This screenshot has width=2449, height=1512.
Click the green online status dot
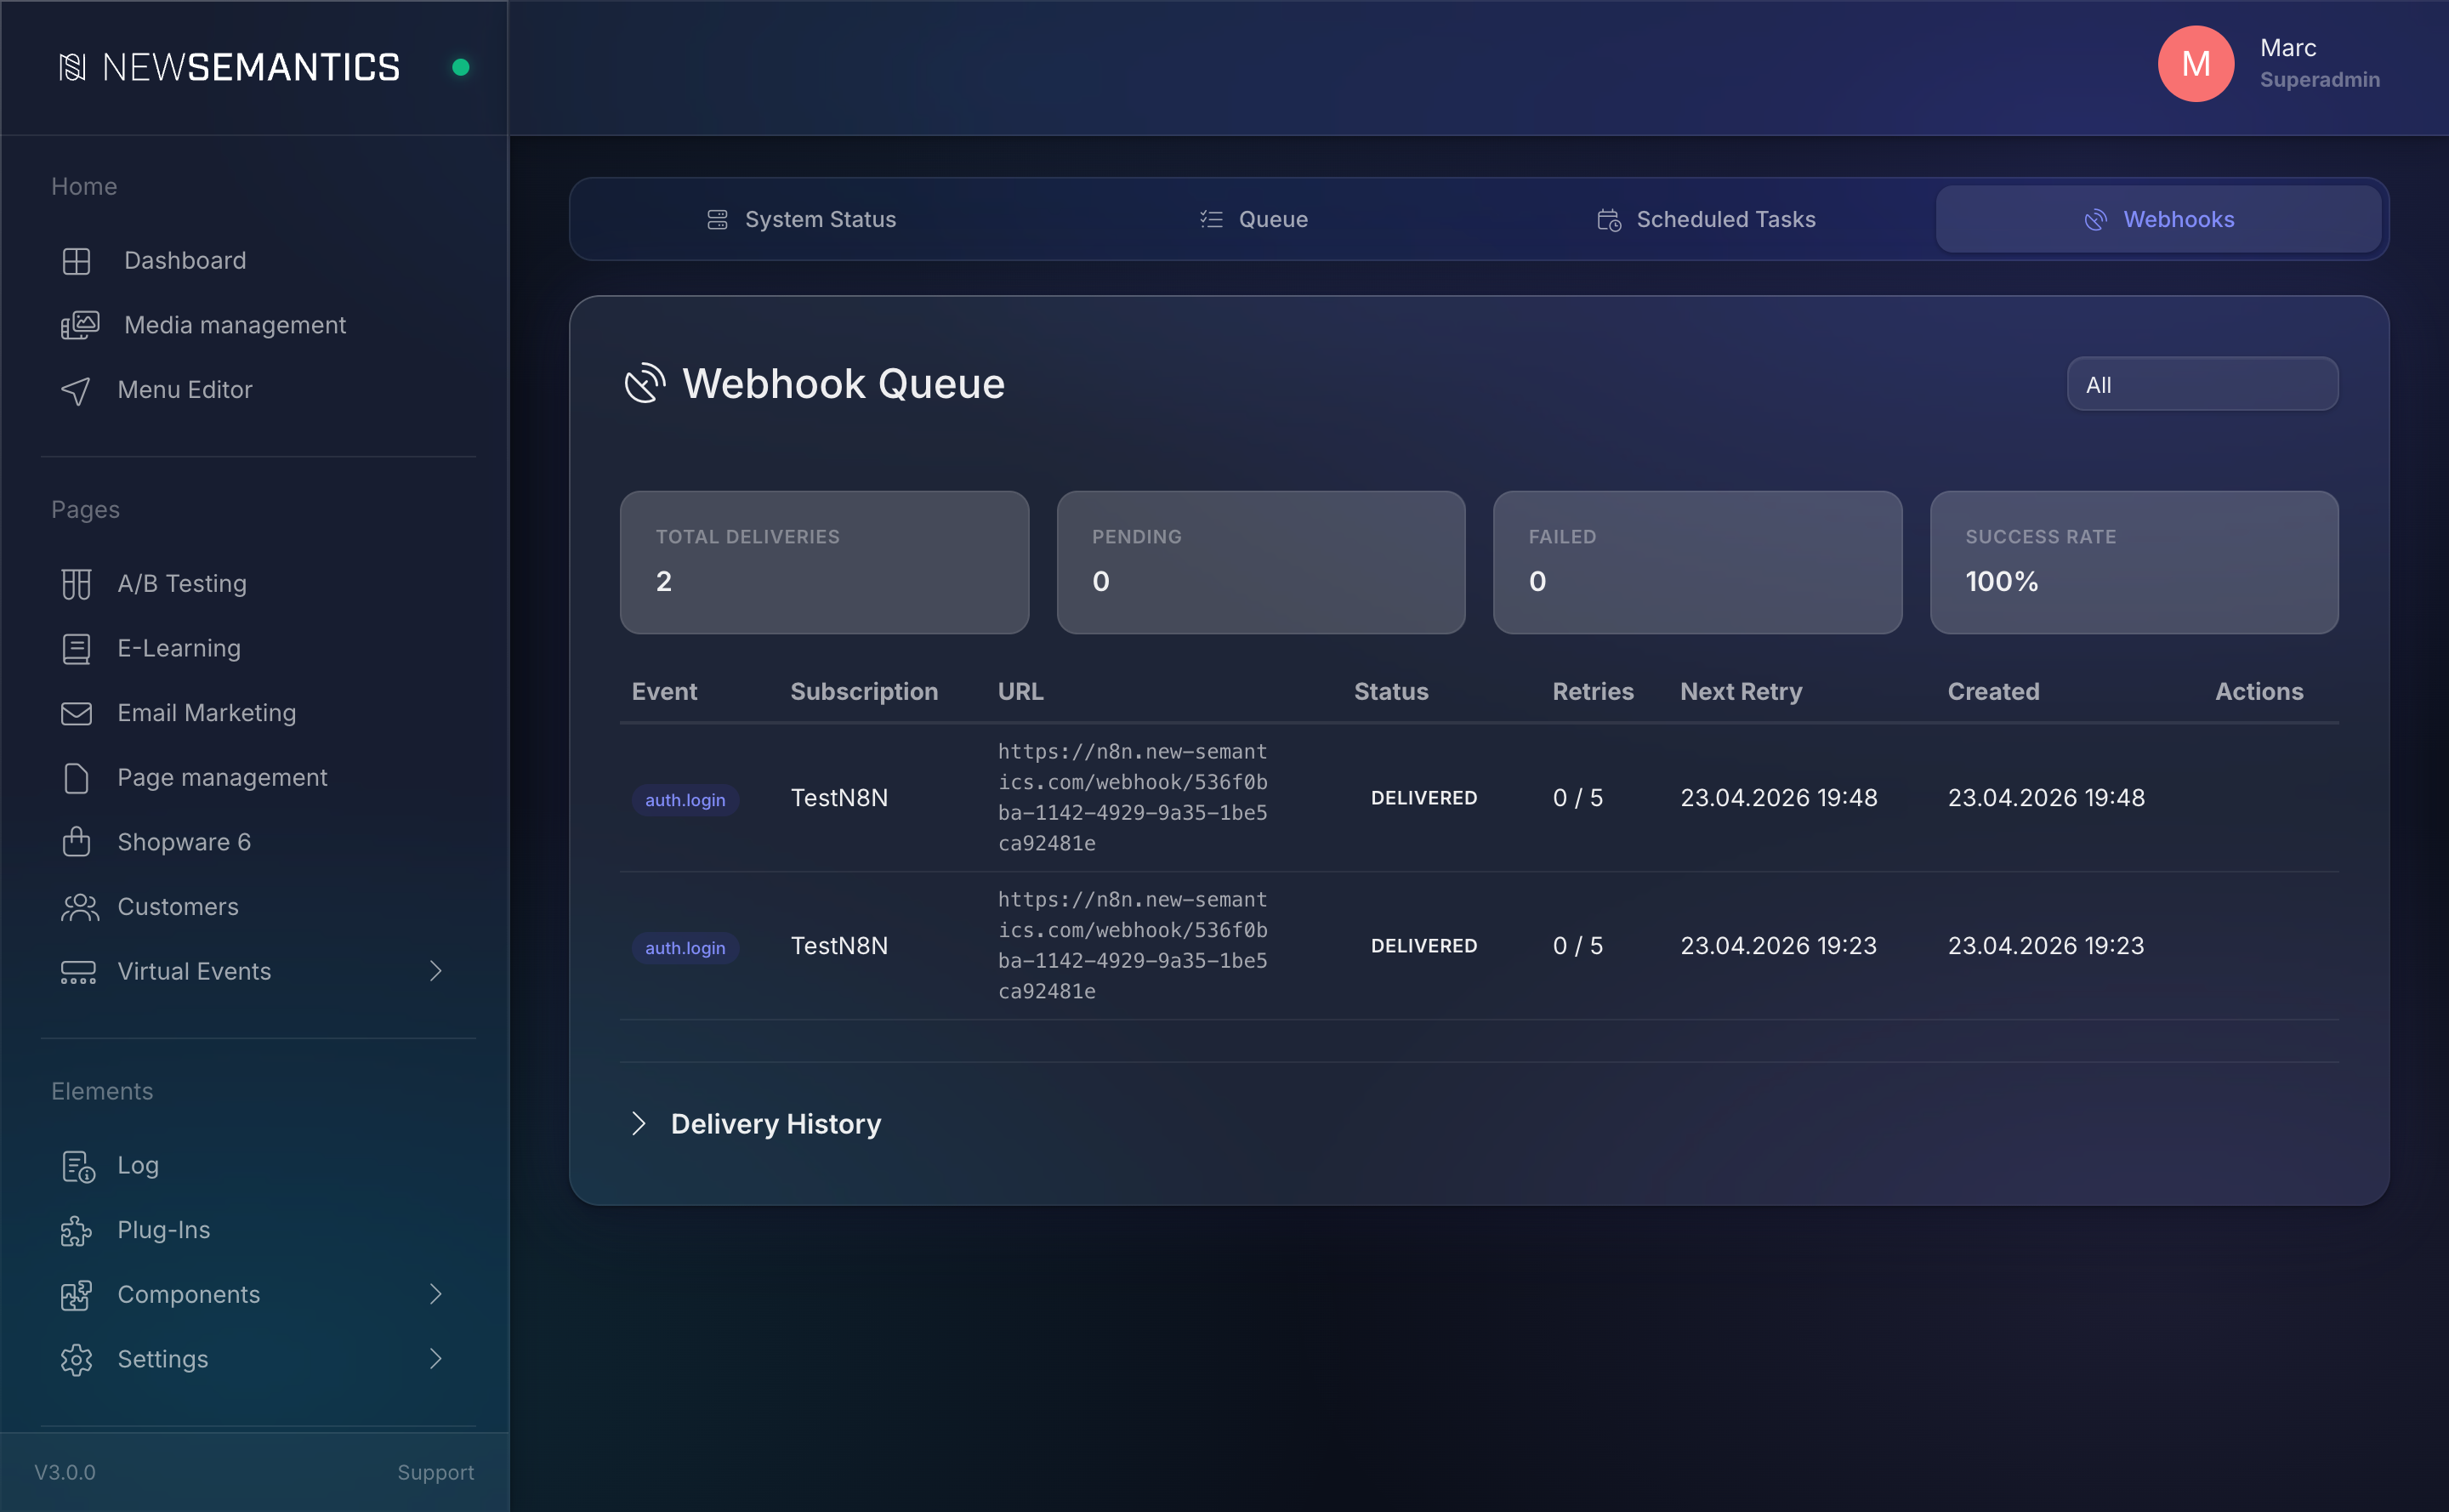[460, 67]
